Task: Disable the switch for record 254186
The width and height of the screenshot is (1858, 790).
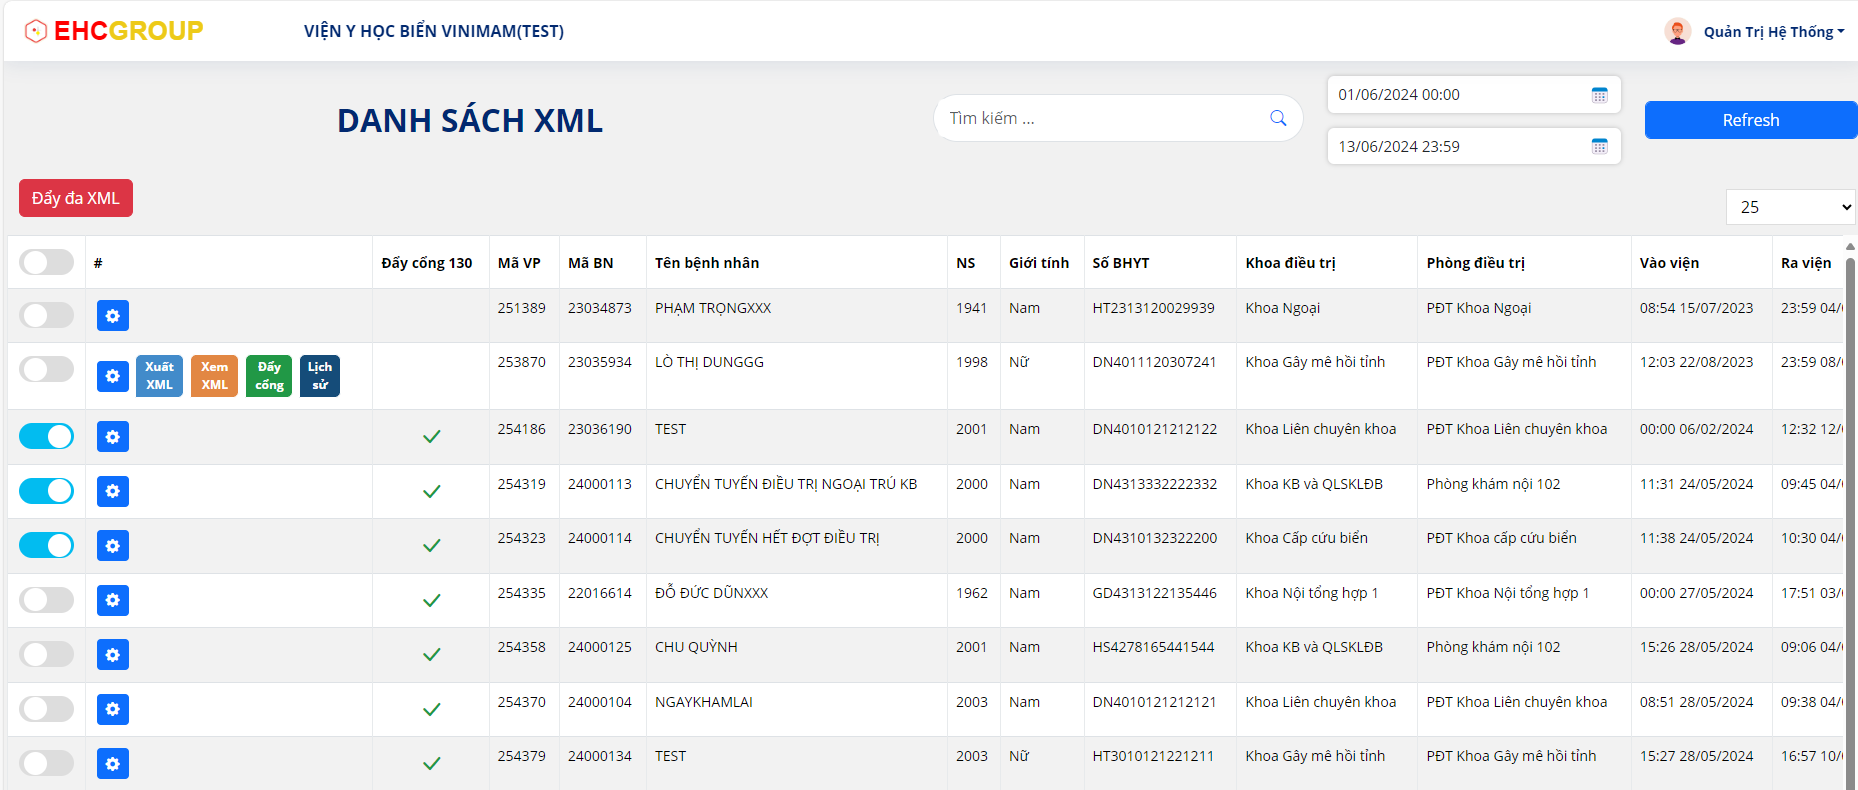Action: [46, 437]
